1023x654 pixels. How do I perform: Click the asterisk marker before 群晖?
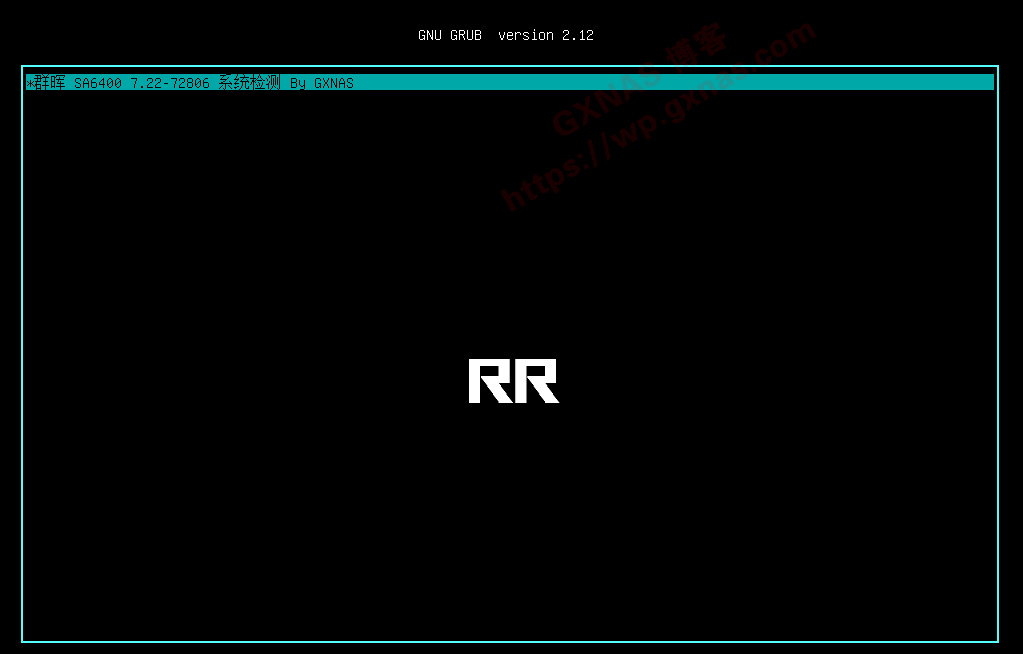[x=29, y=83]
